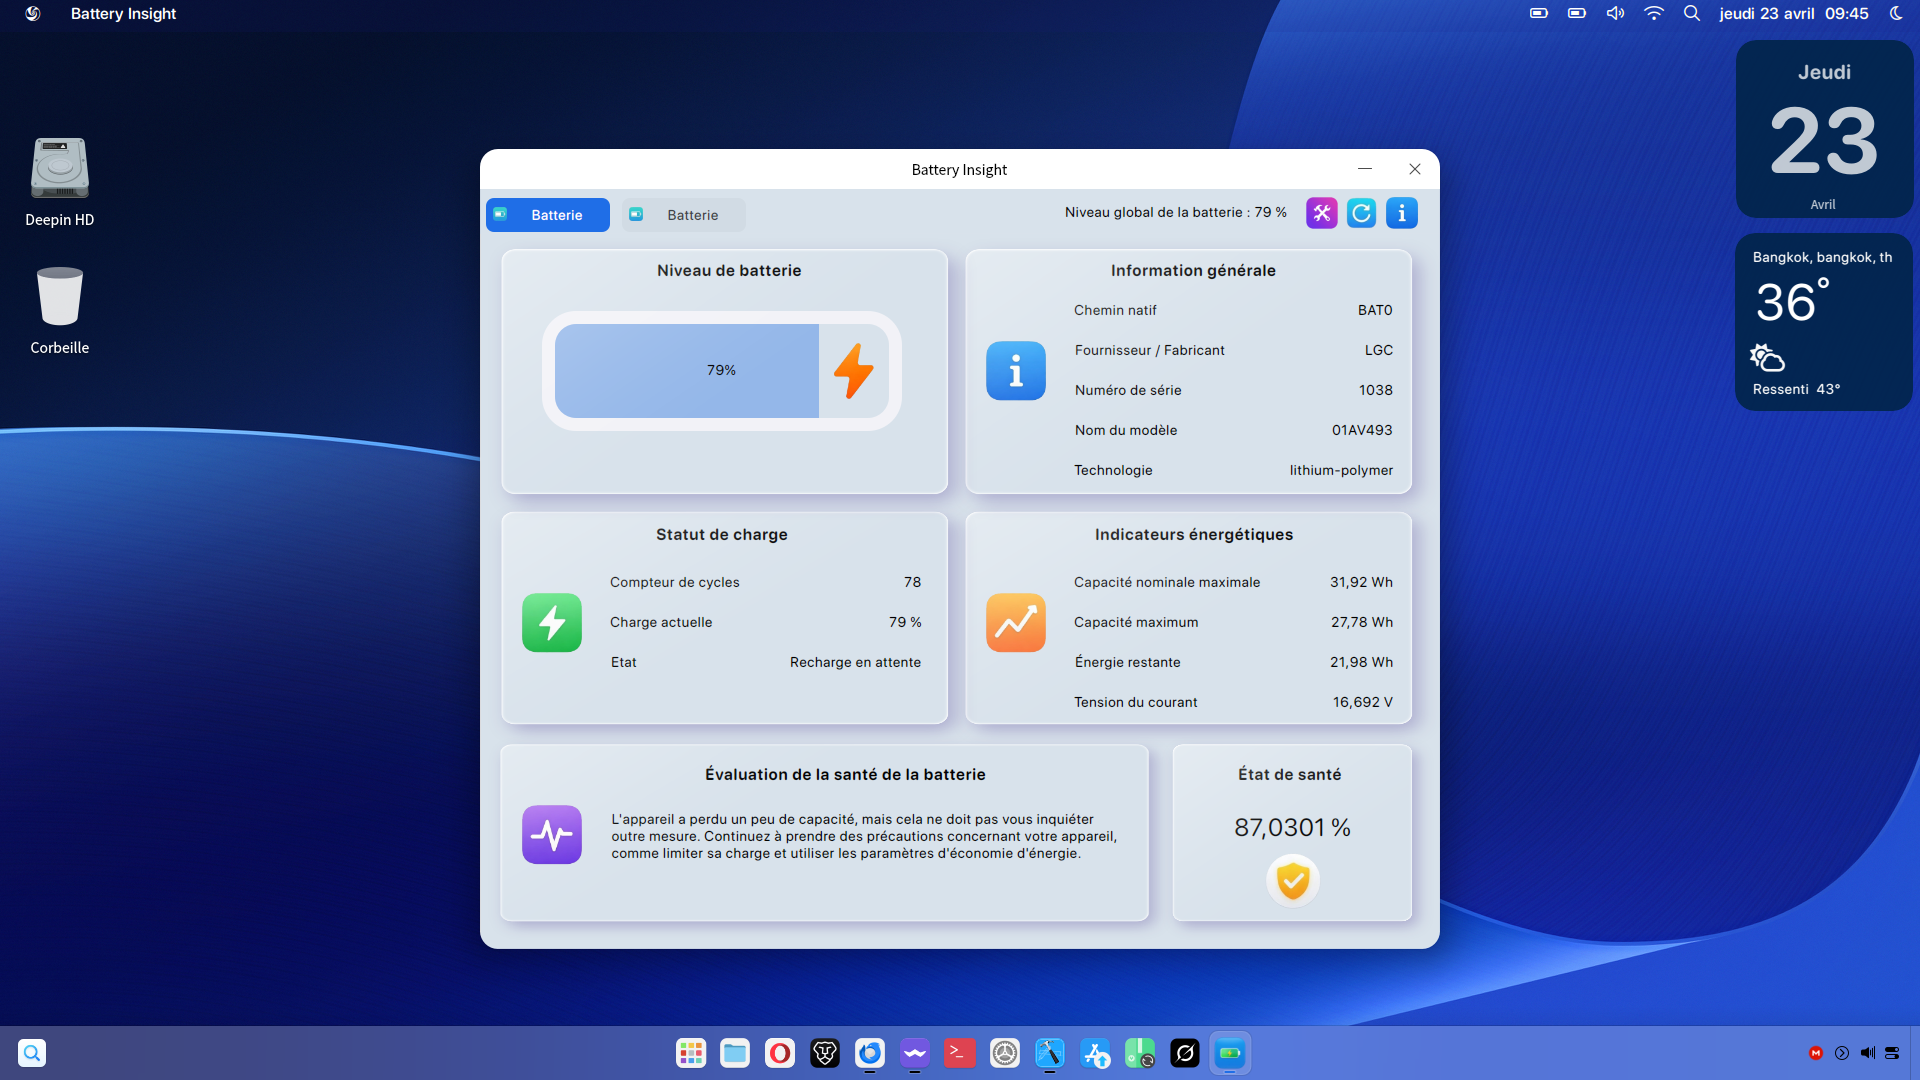Open the purple wave app in the dock

pos(915,1053)
